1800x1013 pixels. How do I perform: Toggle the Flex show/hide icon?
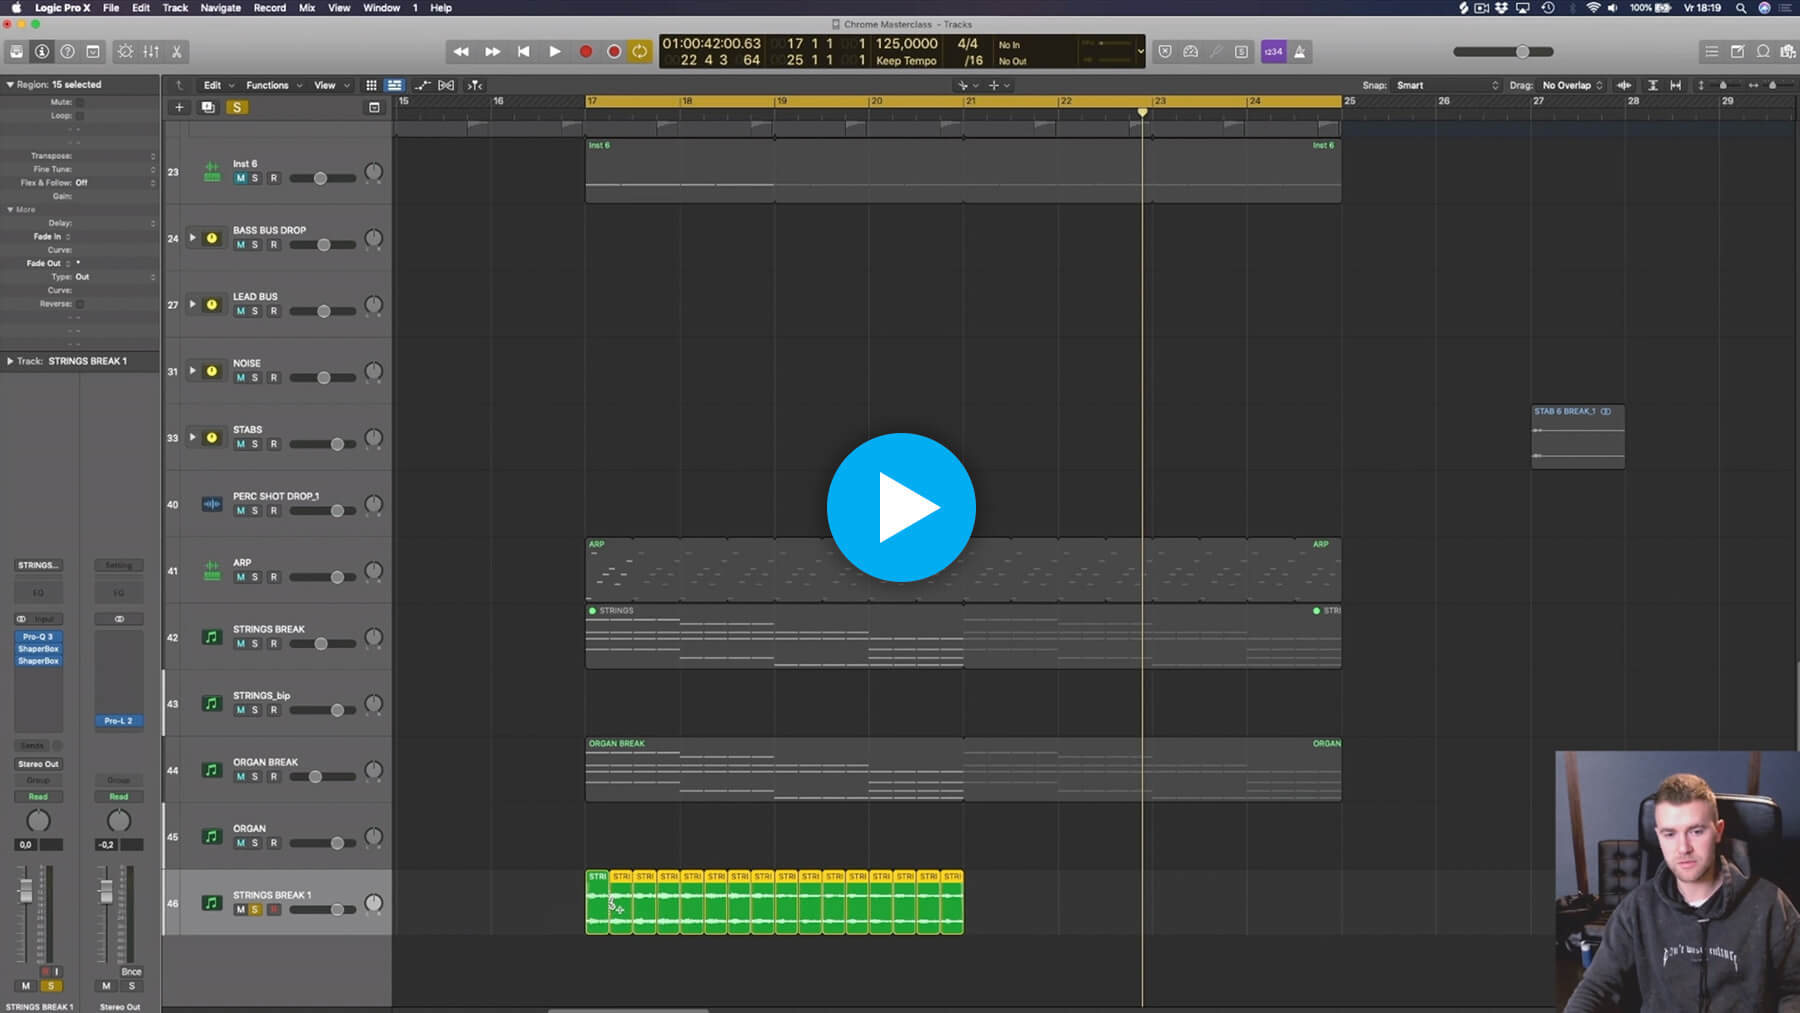click(x=446, y=85)
